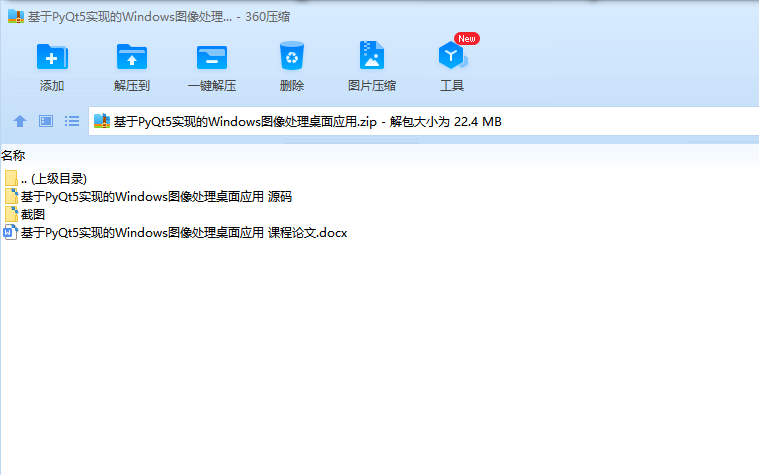Switch to the list view mode button

(72, 121)
